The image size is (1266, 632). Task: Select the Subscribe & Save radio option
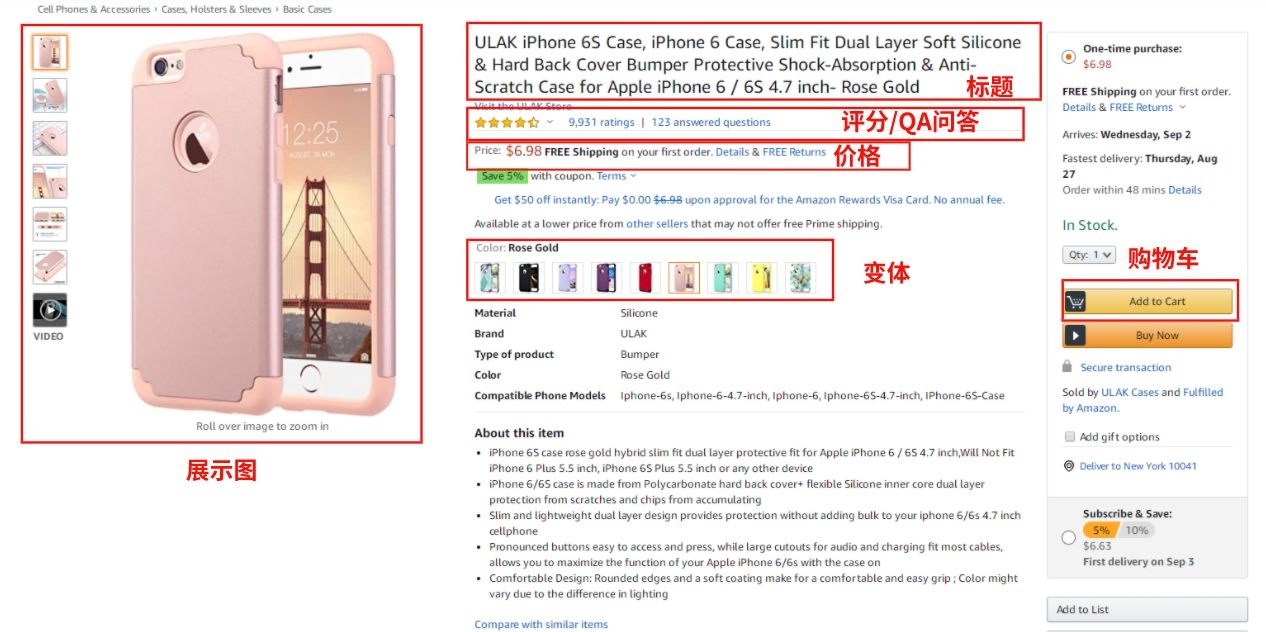tap(1069, 537)
